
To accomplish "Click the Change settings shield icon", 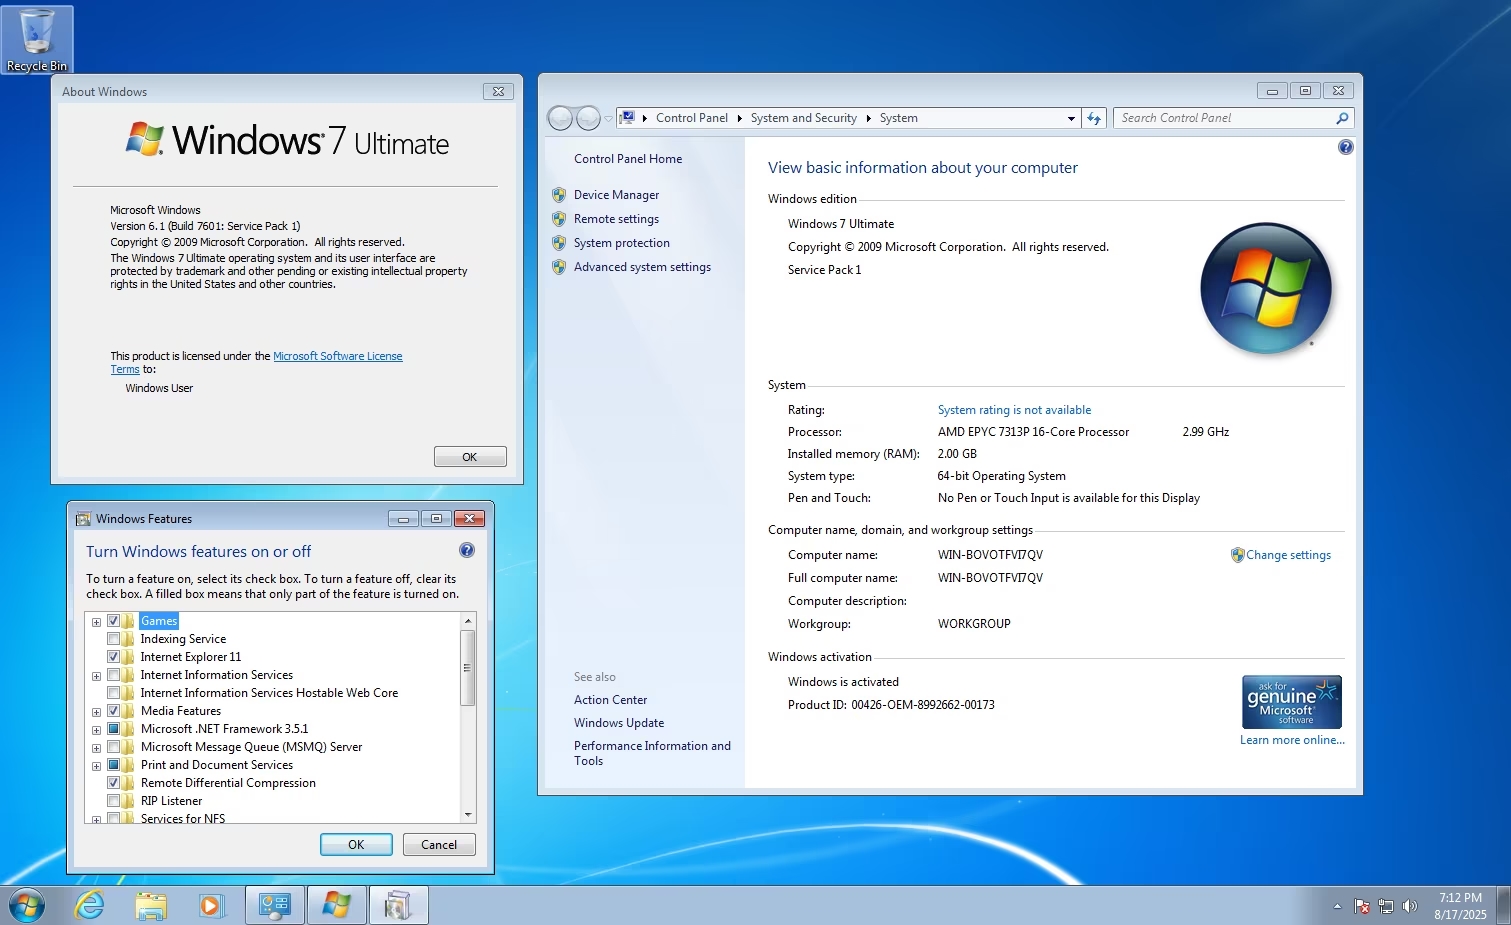I will point(1238,555).
